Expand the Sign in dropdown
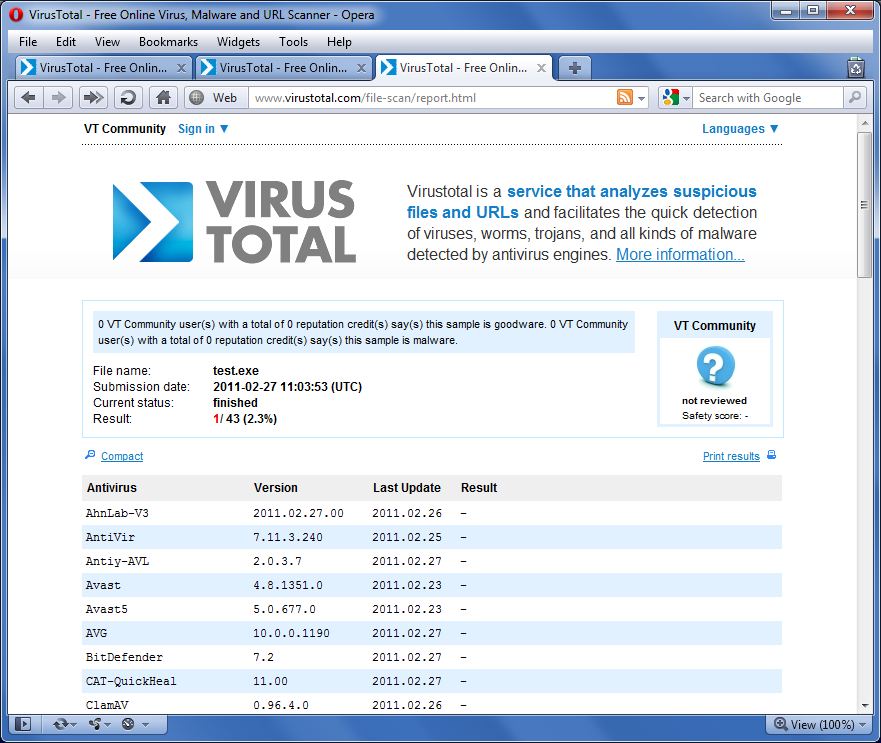The image size is (881, 743). (x=203, y=129)
